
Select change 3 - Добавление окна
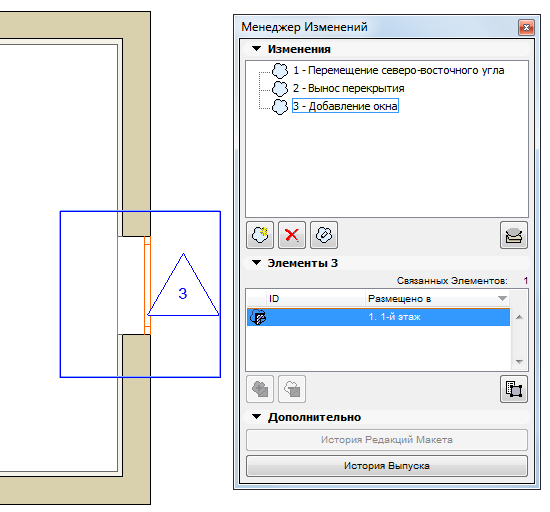click(346, 106)
